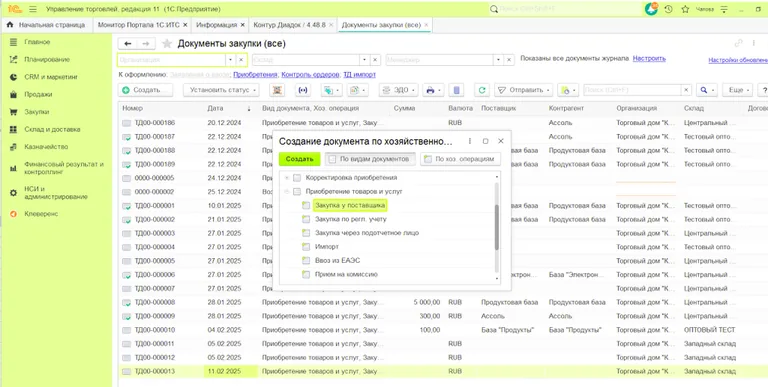The width and height of the screenshot is (768, 387).
Task: Click dialog list vertical scrollbar thumb
Action: pos(497,227)
